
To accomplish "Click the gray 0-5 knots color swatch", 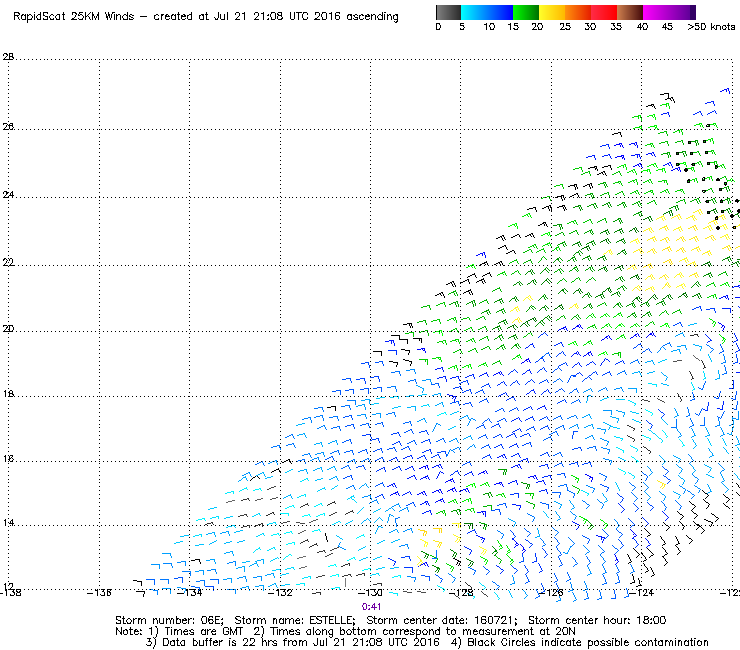I will coord(448,12).
